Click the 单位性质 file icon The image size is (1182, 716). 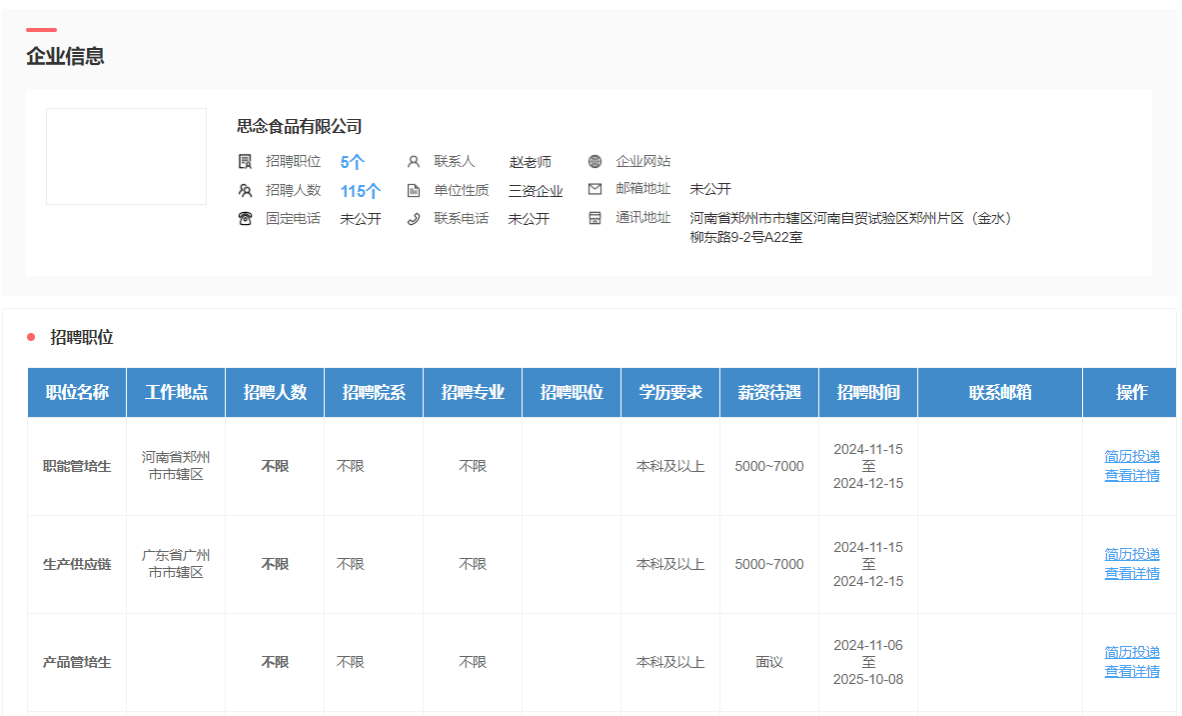click(413, 191)
